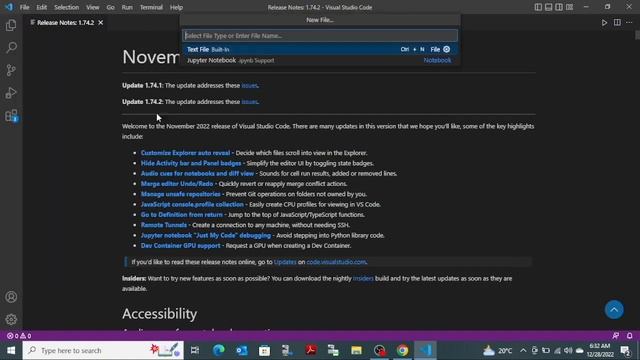Open Manage unsafe repositories link

point(180,194)
